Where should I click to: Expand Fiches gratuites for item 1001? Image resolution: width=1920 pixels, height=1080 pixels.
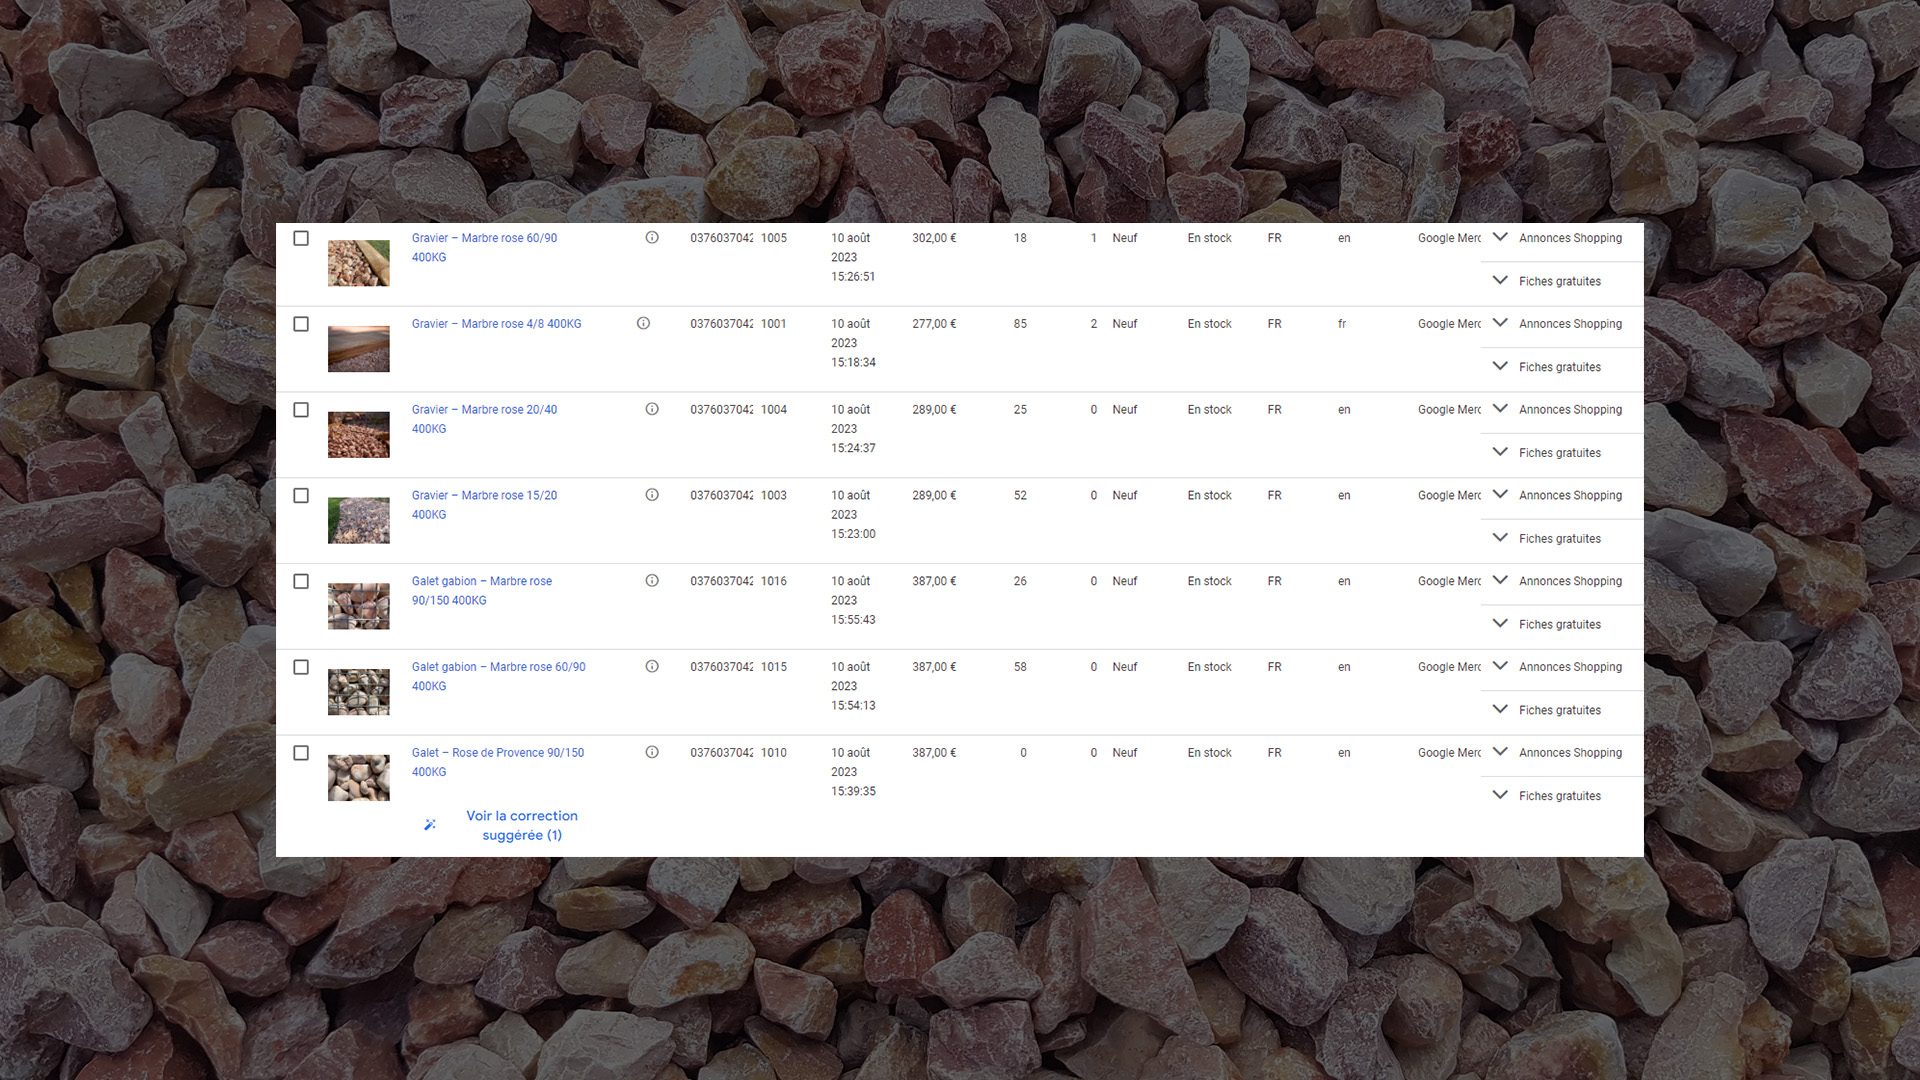[x=1500, y=367]
